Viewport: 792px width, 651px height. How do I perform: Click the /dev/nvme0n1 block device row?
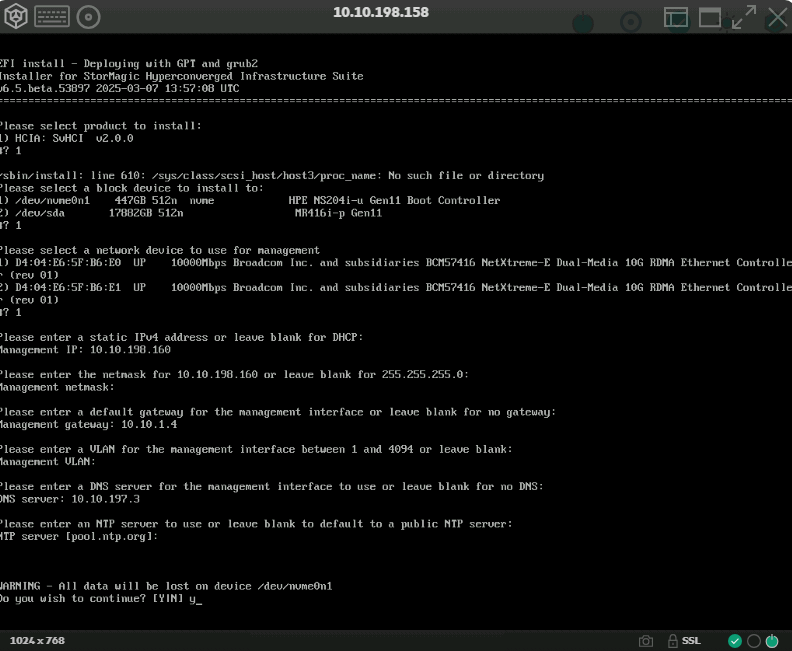pyautogui.click(x=250, y=201)
